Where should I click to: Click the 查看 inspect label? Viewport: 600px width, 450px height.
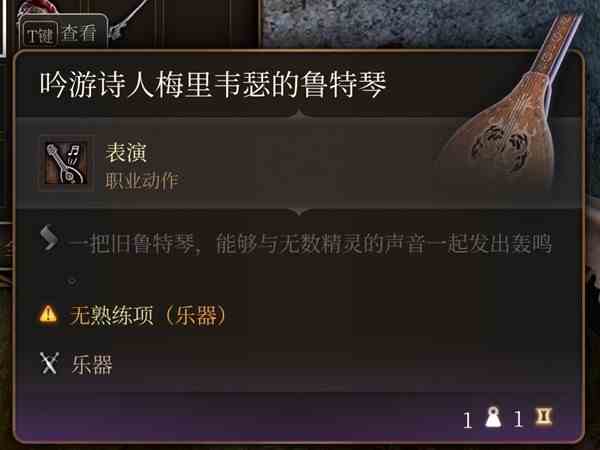click(x=78, y=33)
